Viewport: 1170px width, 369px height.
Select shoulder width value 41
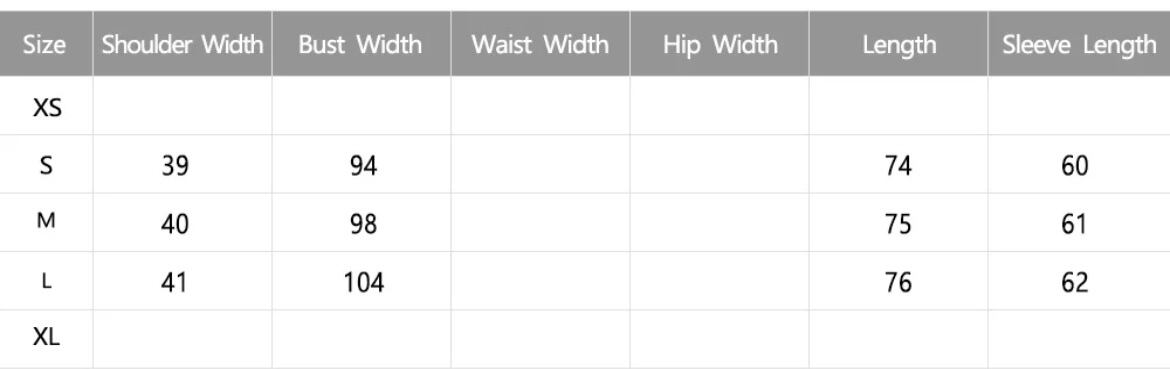[174, 283]
